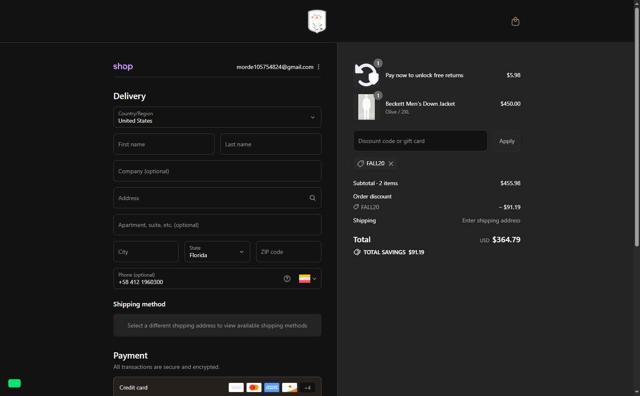This screenshot has width=640, height=396.
Task: Open the Country/Region dropdown
Action: click(x=217, y=117)
